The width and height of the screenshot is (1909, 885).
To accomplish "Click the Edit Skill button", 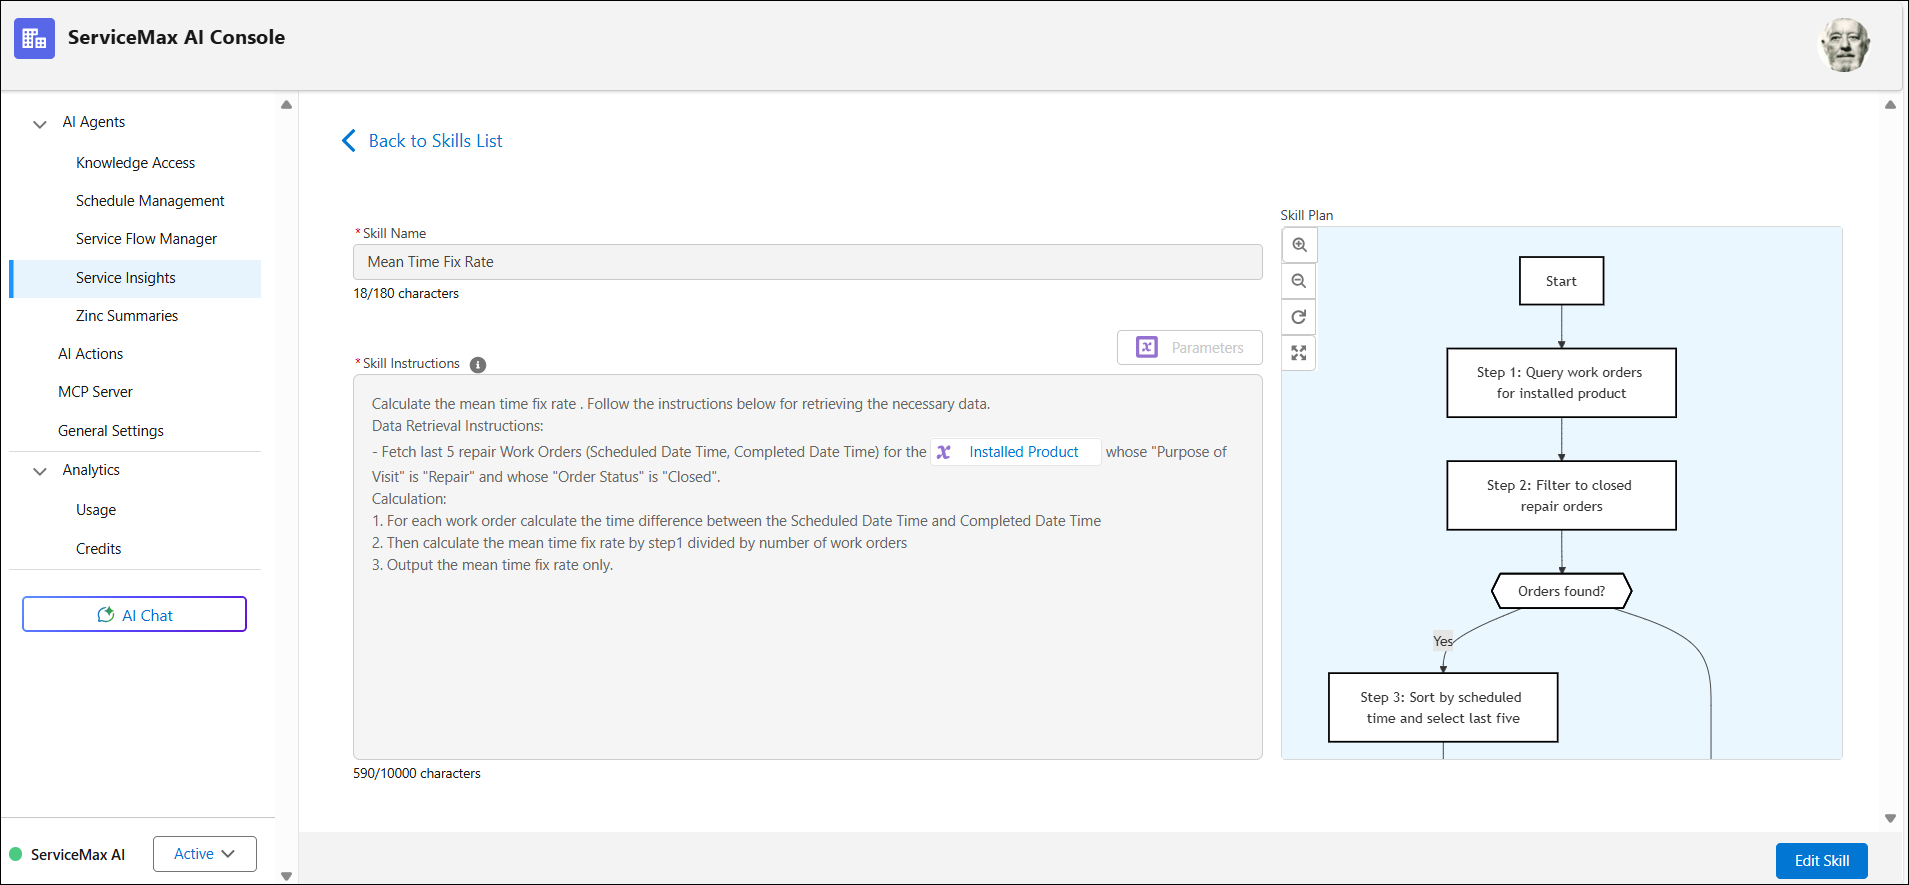I will point(1822,861).
